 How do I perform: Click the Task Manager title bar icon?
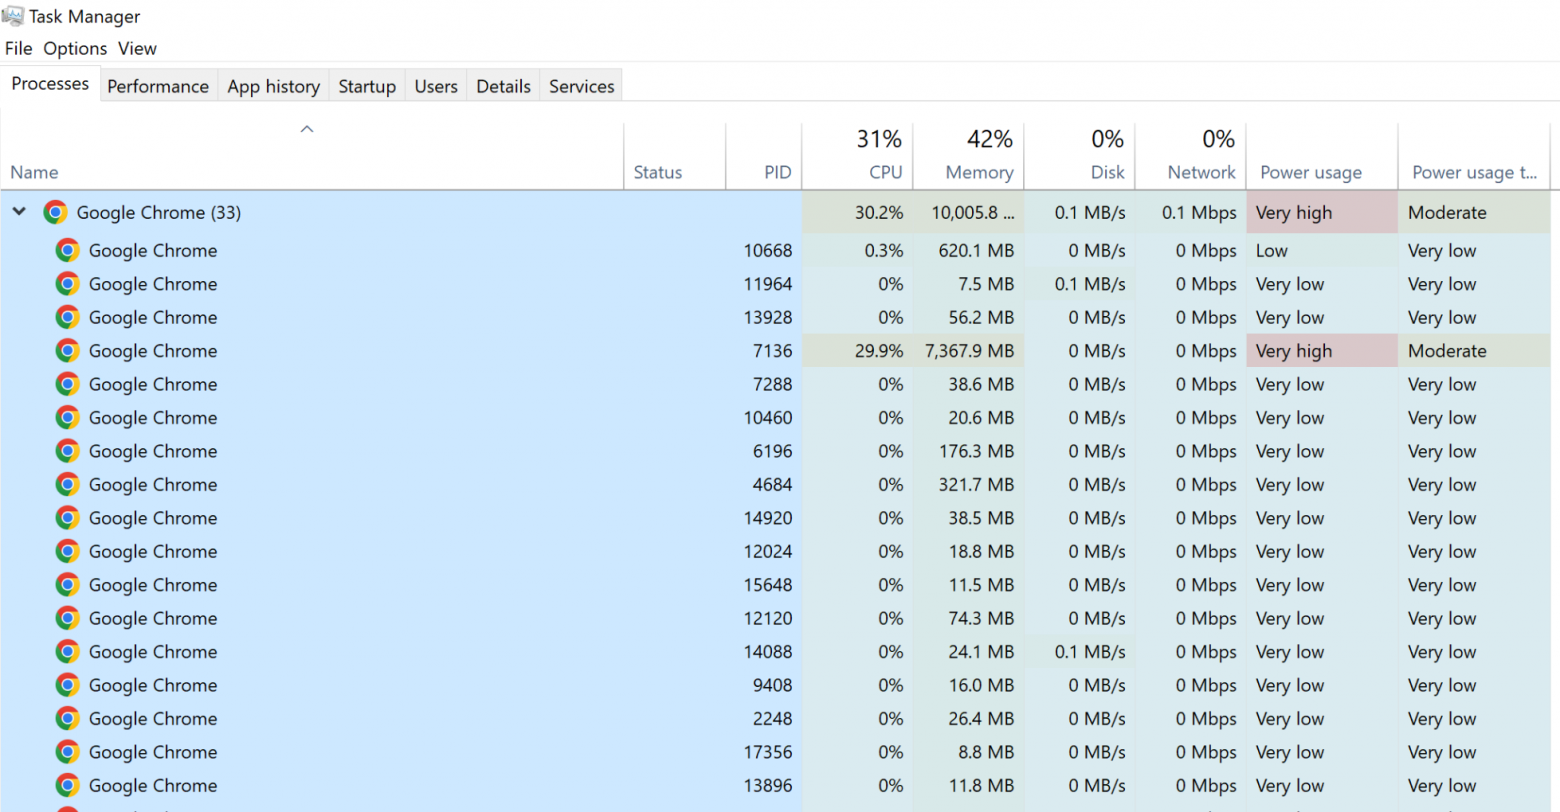pyautogui.click(x=12, y=16)
